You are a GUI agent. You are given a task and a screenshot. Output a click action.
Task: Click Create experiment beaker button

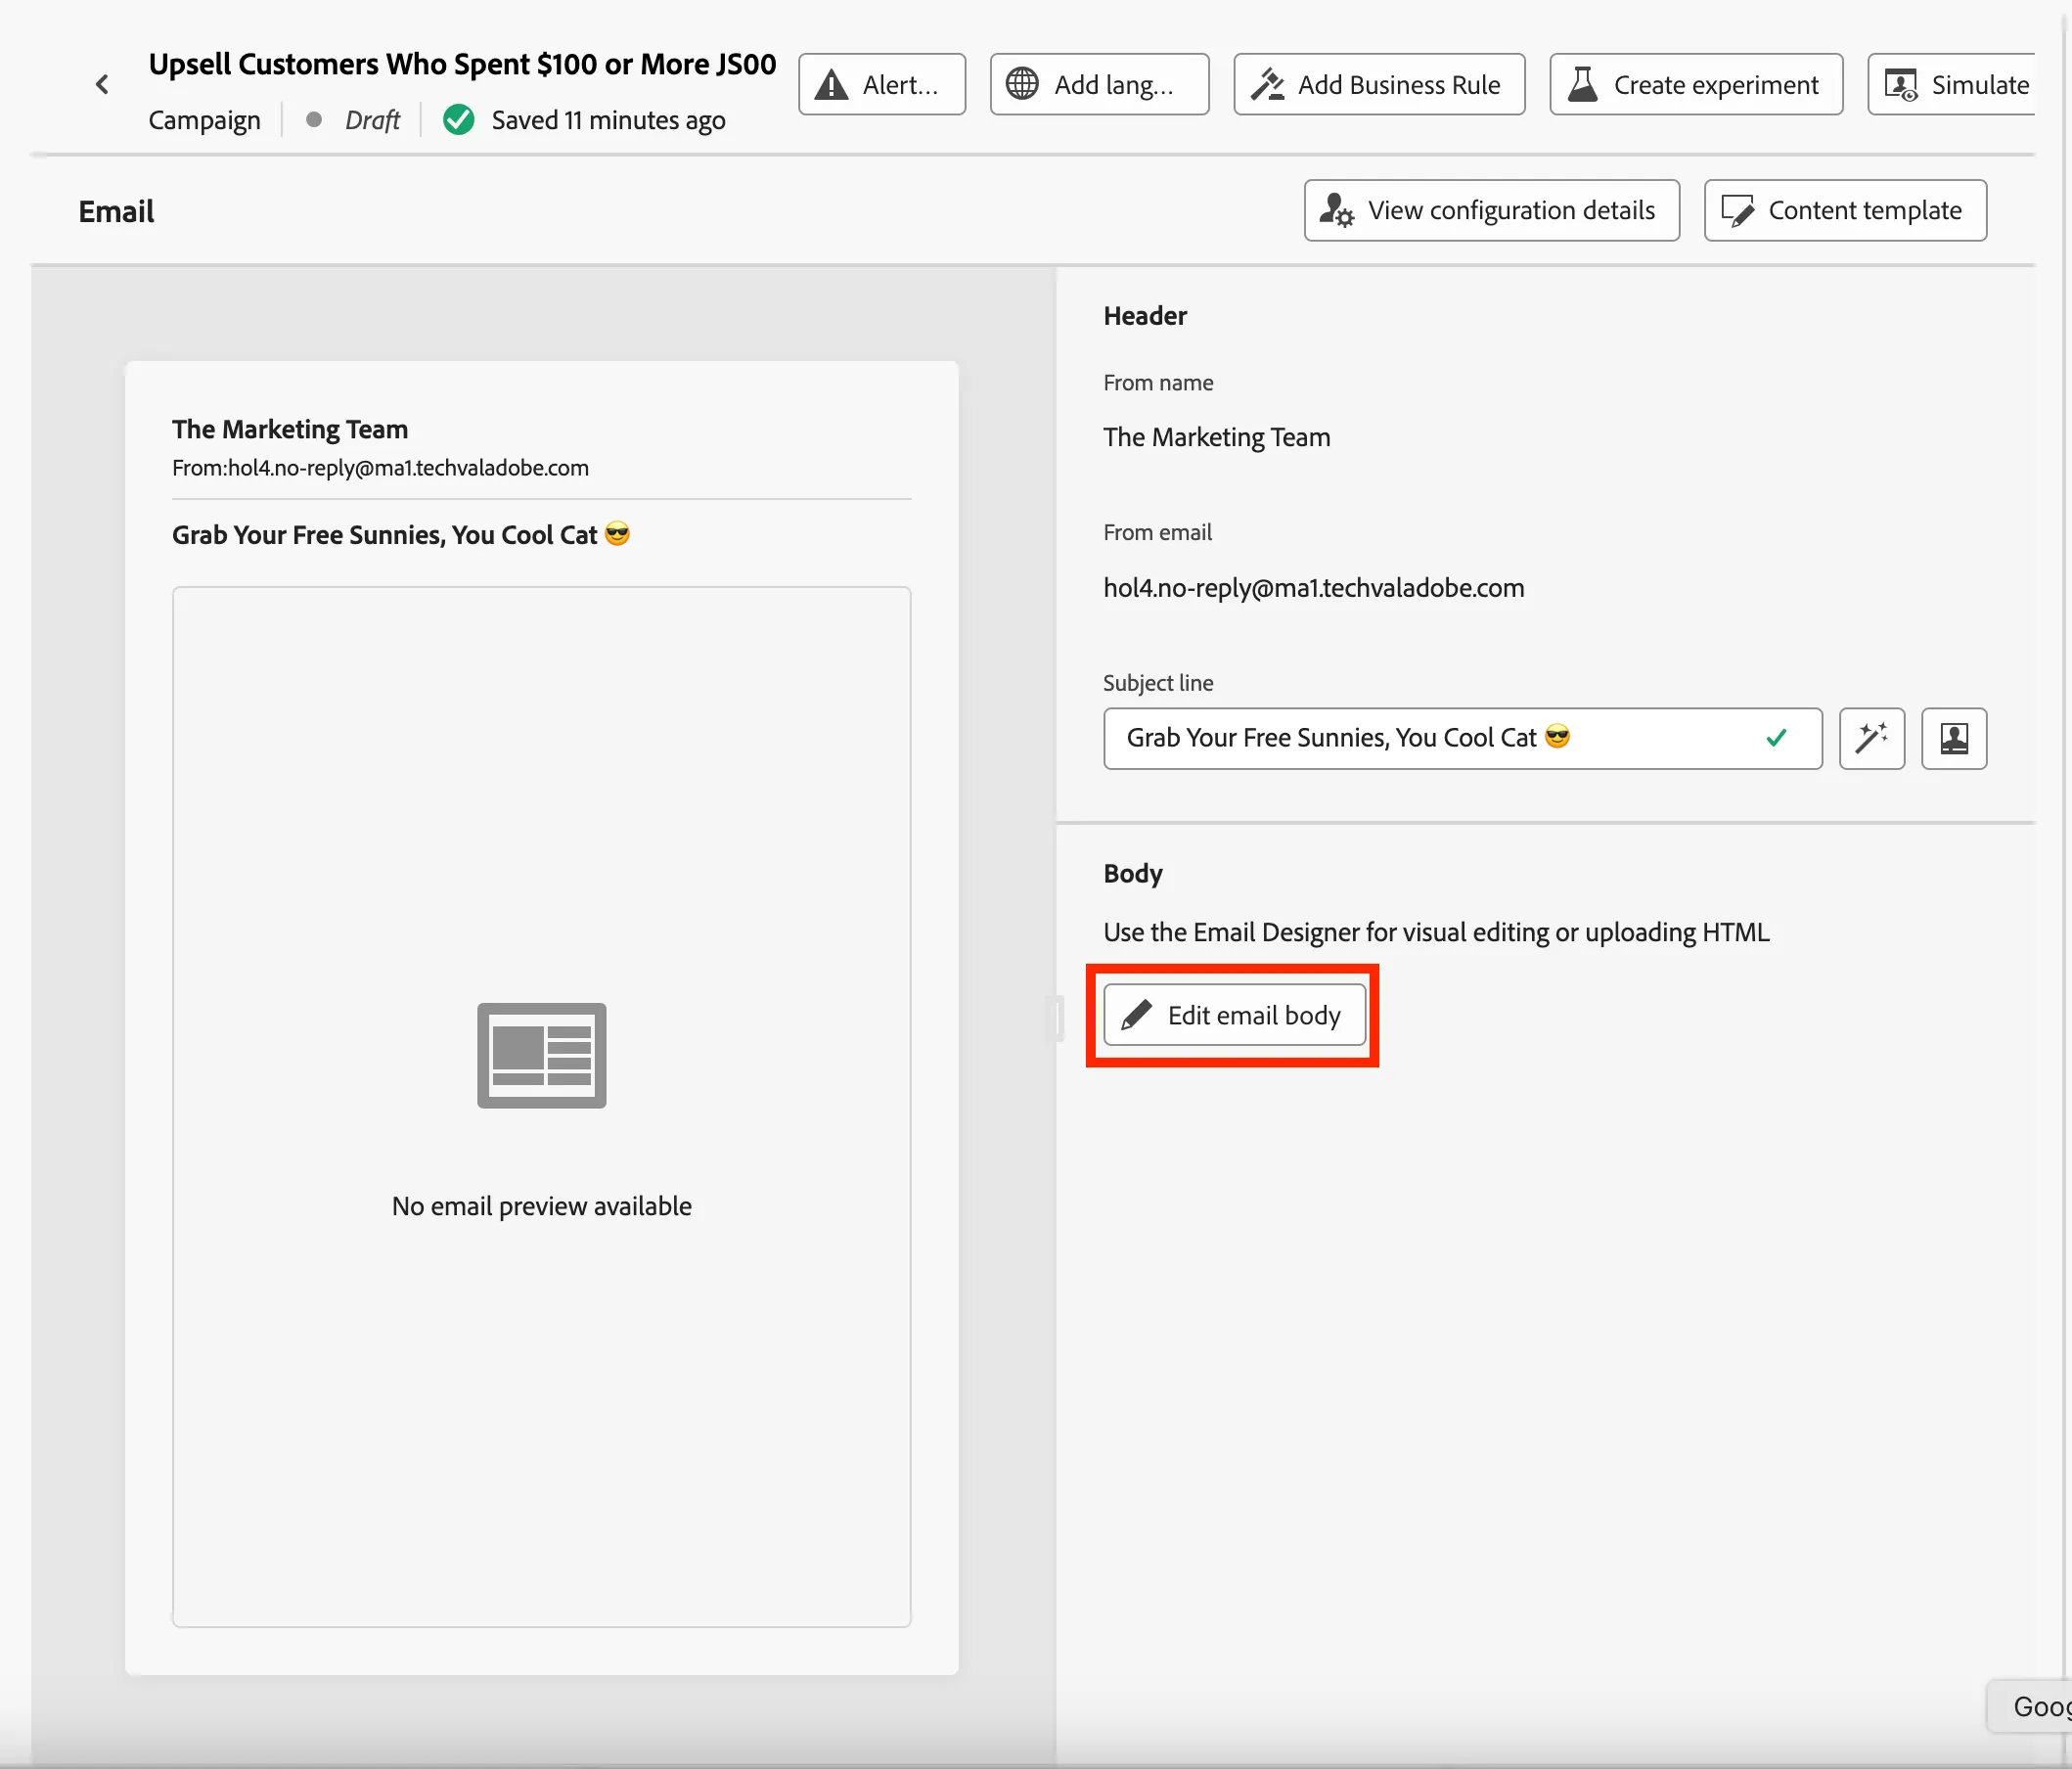[1696, 85]
